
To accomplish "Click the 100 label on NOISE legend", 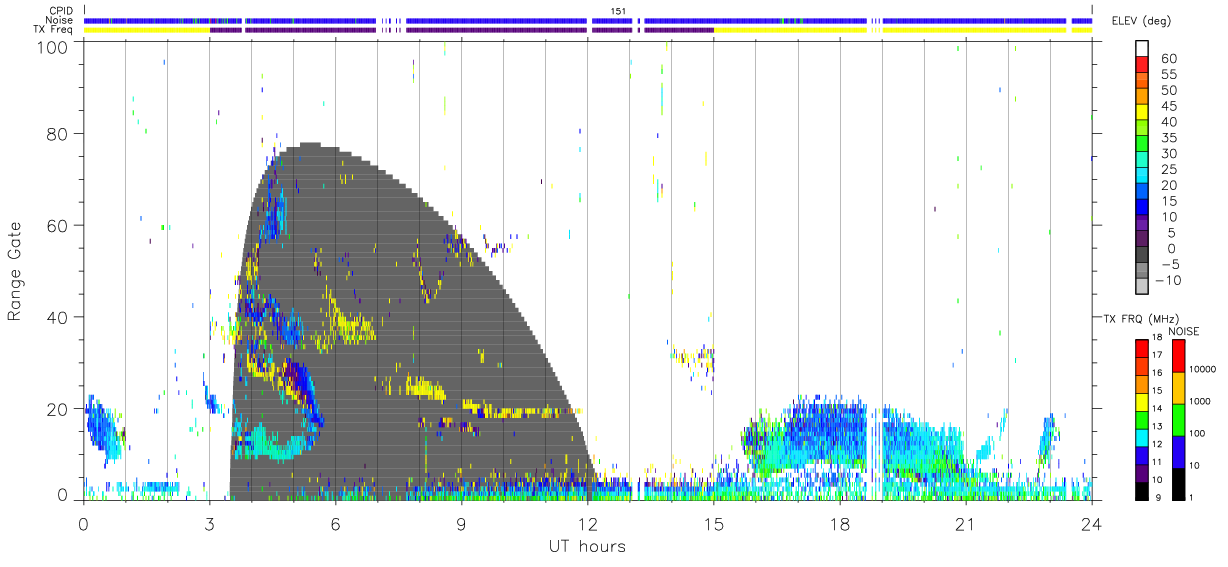I will tap(1198, 433).
